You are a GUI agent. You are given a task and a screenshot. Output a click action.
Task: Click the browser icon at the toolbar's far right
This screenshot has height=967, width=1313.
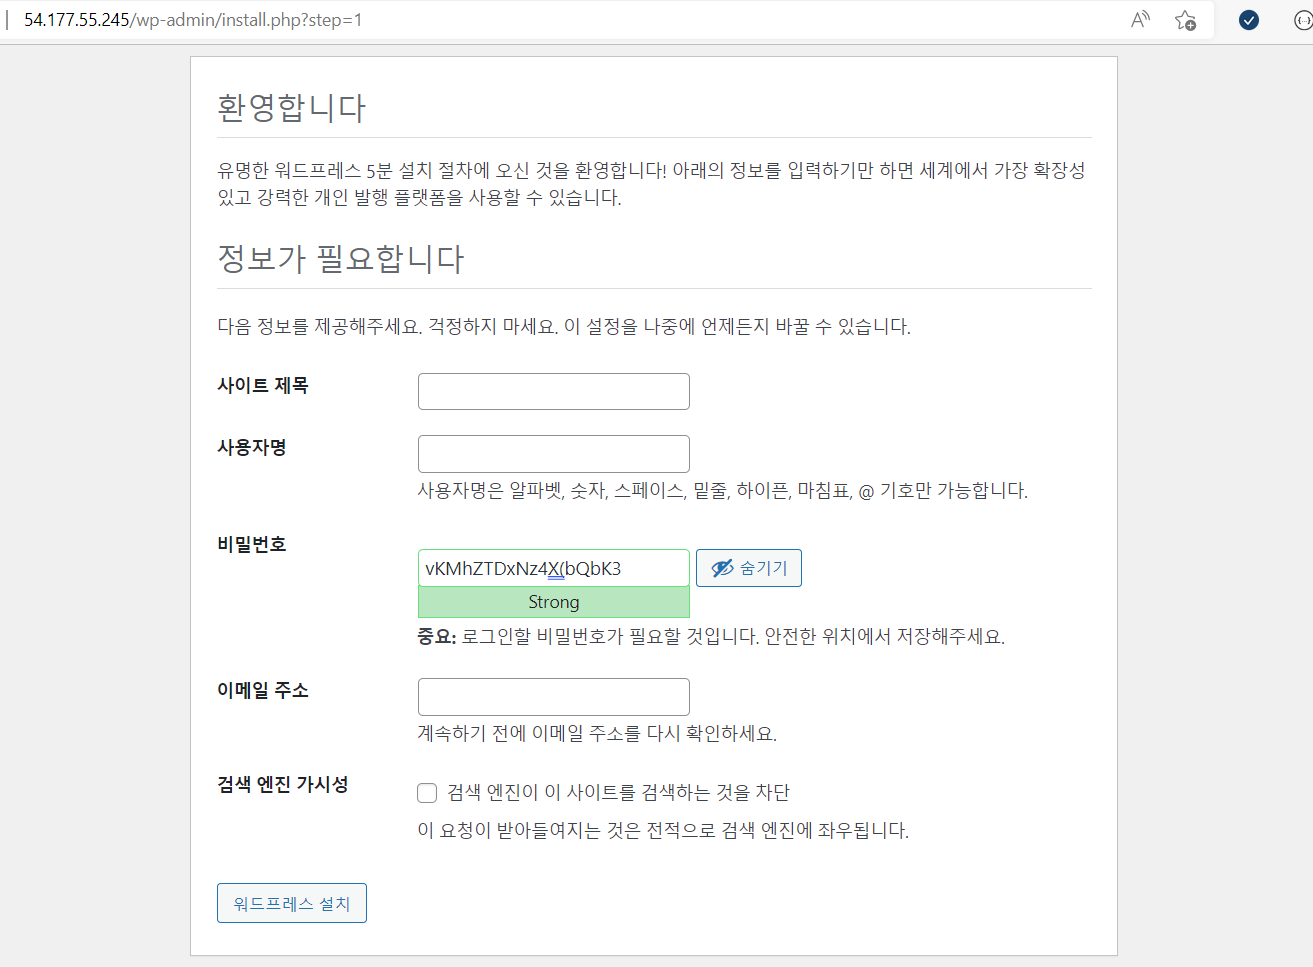1303,20
